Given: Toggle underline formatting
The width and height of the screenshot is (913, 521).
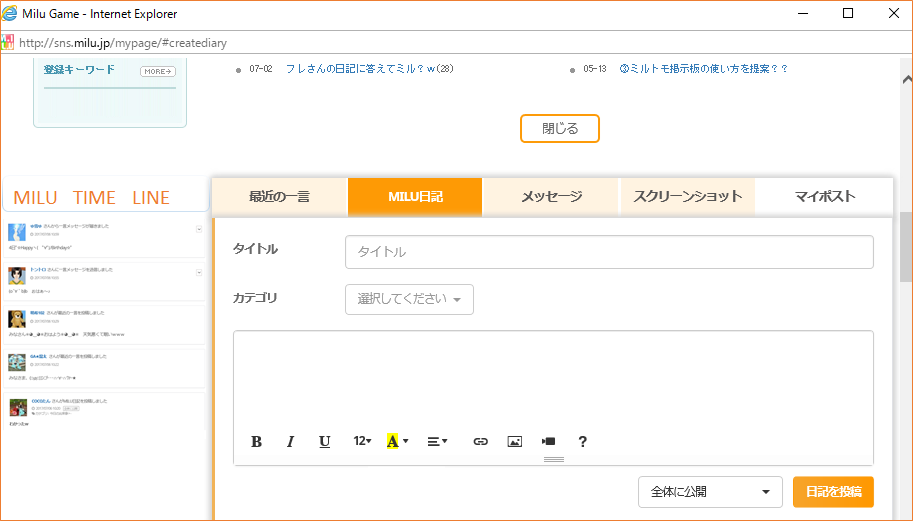Looking at the screenshot, I should (x=324, y=441).
